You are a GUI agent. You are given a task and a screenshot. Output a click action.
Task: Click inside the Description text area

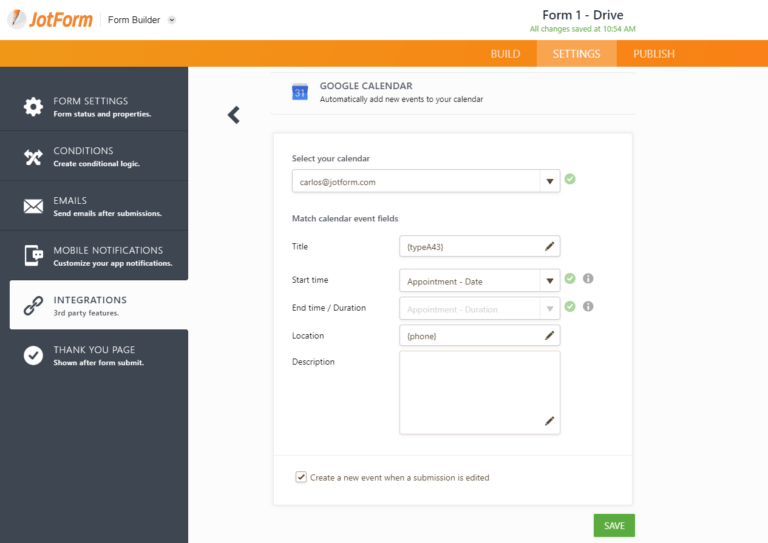point(470,385)
